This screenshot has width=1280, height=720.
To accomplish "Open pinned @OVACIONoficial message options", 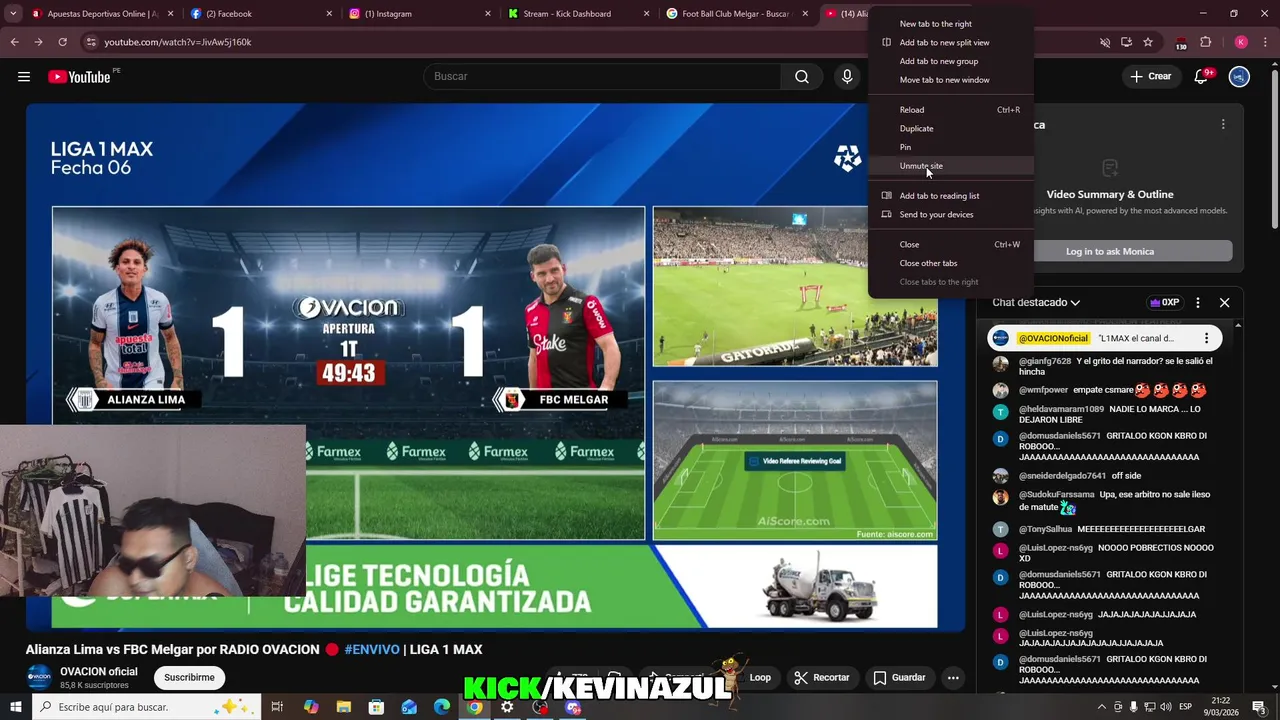I will 1206,338.
